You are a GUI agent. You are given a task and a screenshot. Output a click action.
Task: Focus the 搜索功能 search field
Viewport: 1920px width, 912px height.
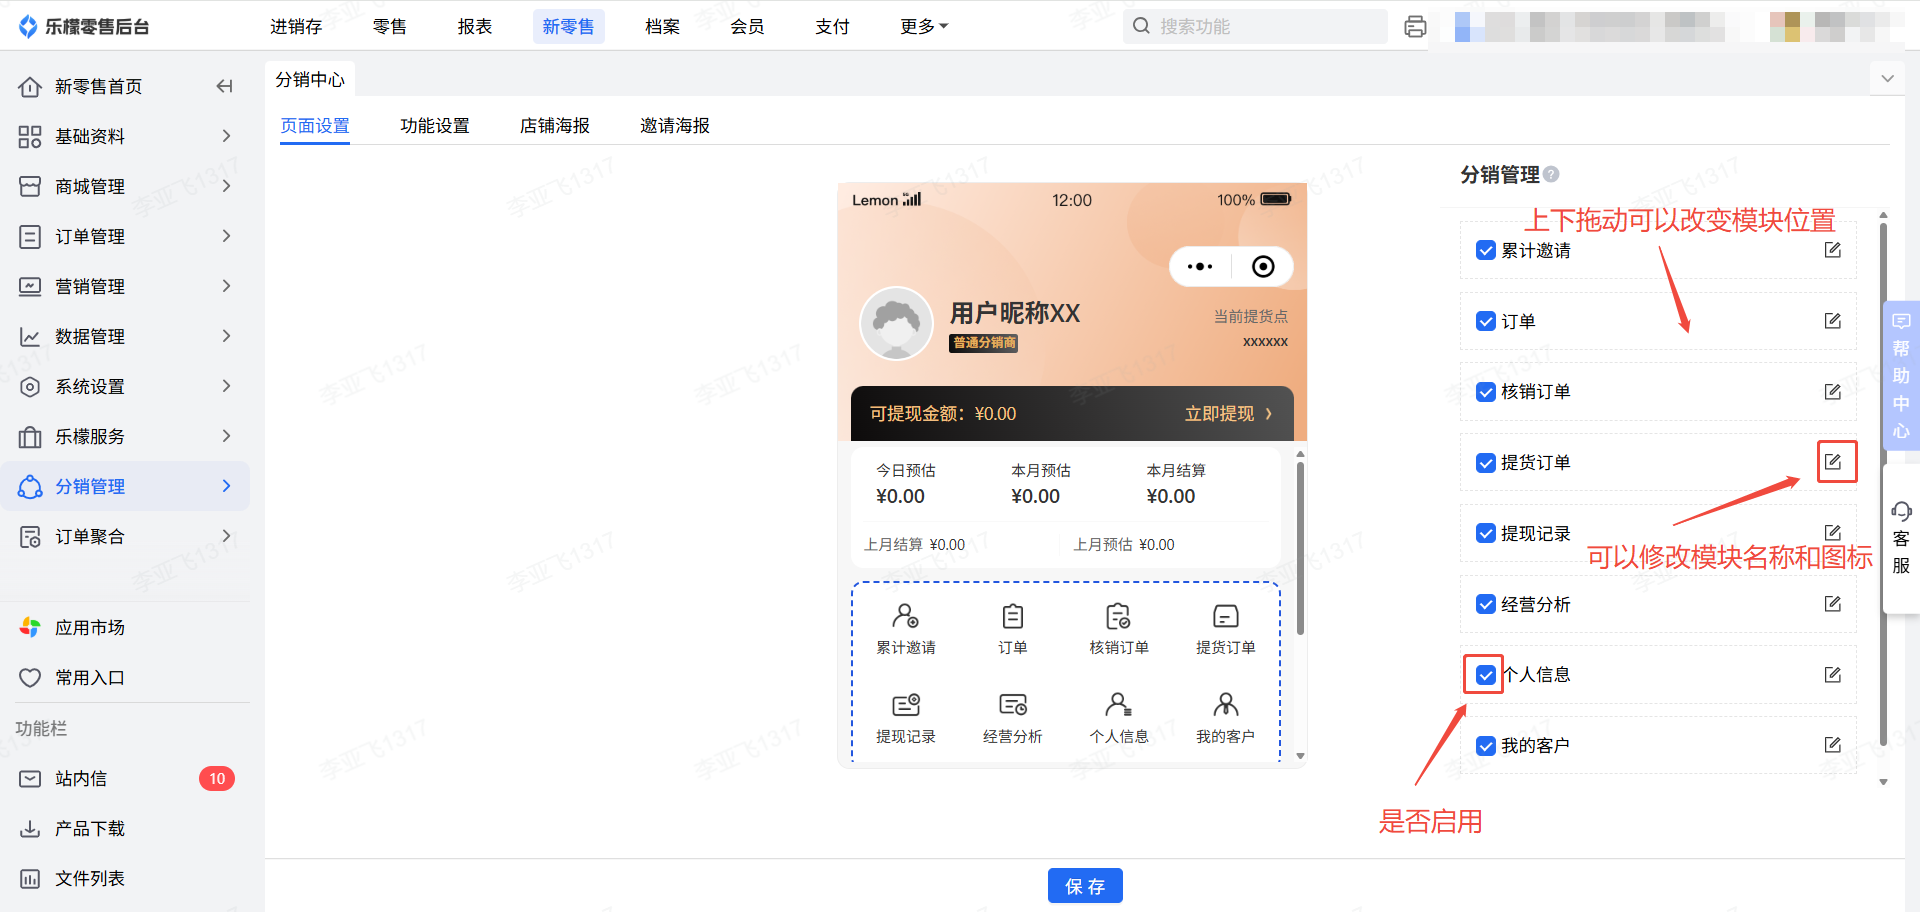[1255, 27]
